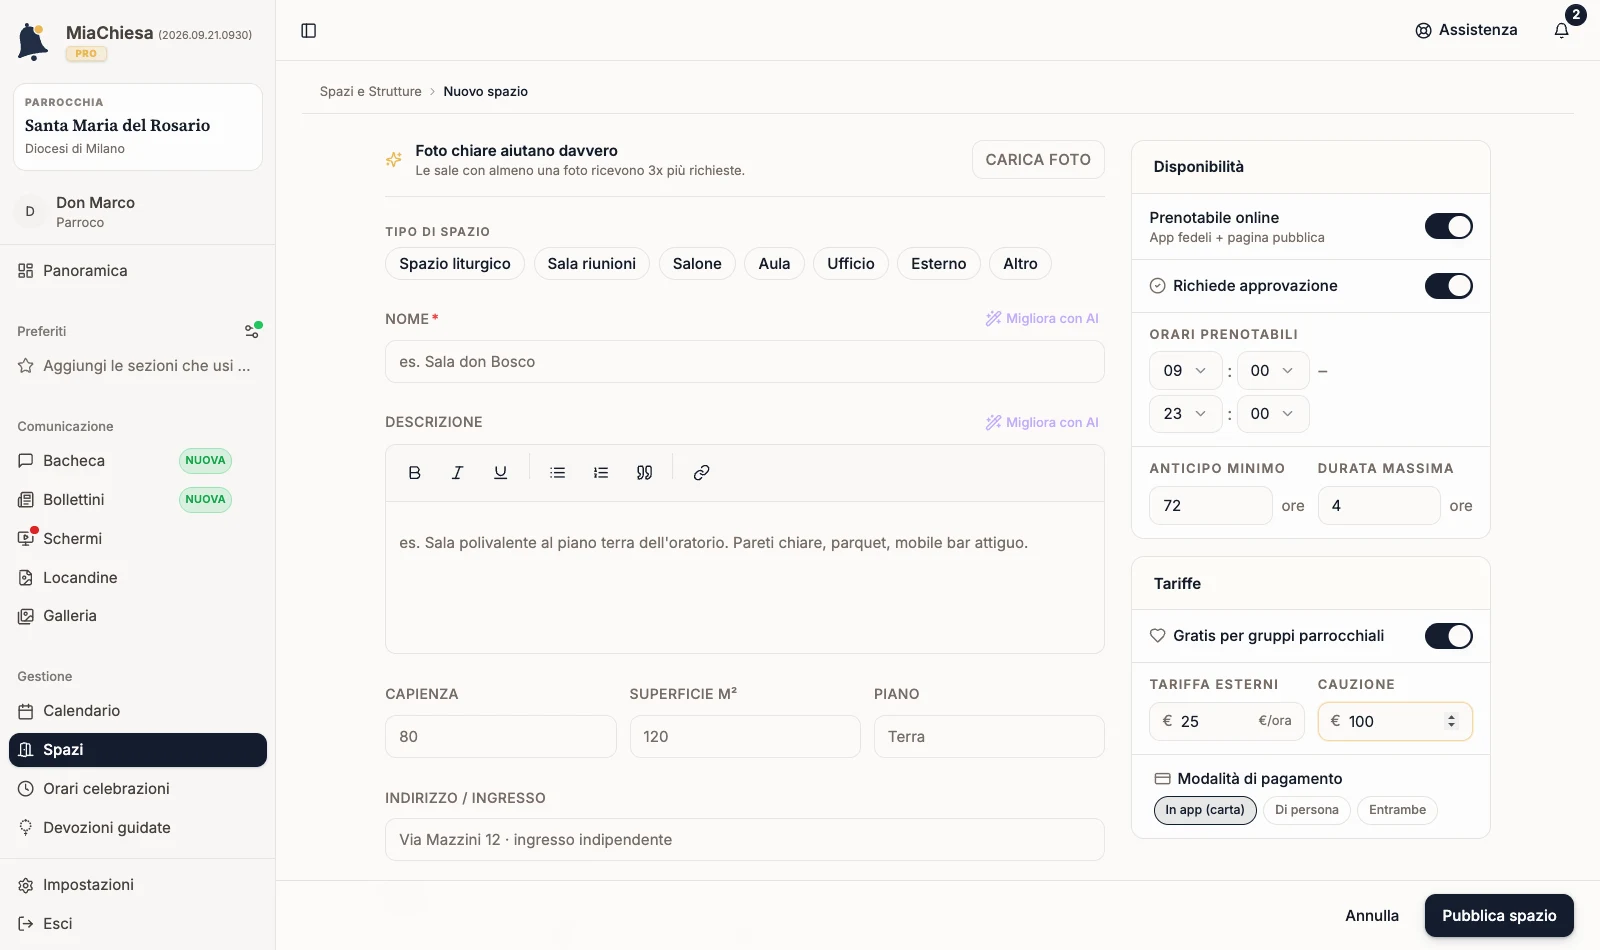The height and width of the screenshot is (950, 1600).
Task: Click Annulla button
Action: pyautogui.click(x=1372, y=916)
